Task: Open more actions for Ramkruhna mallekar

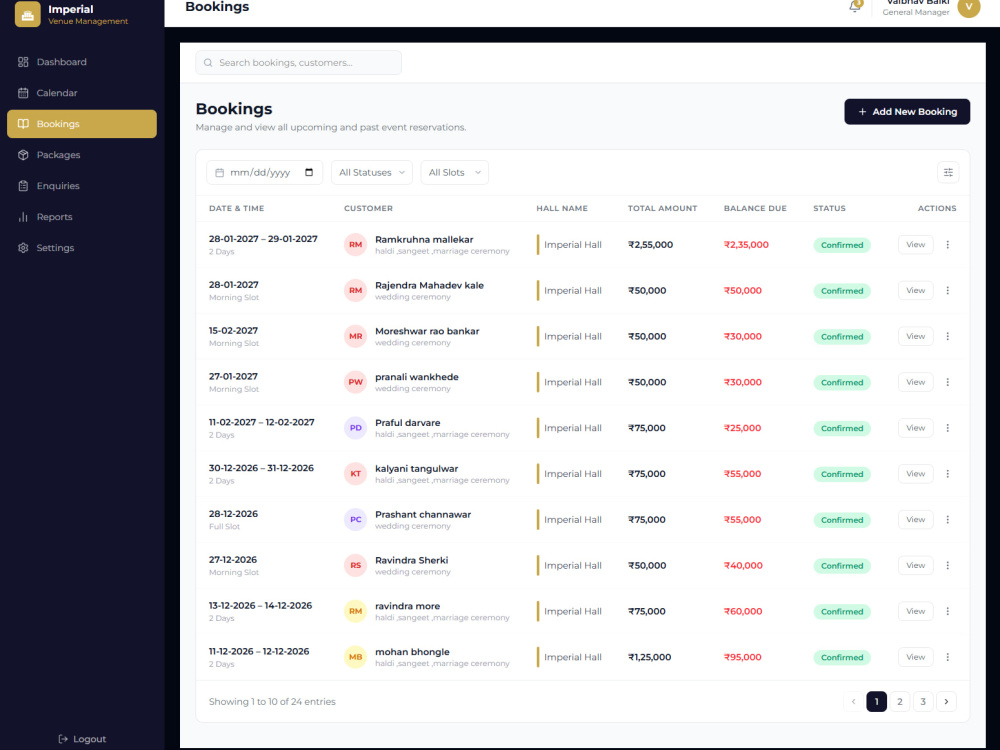Action: click(947, 245)
